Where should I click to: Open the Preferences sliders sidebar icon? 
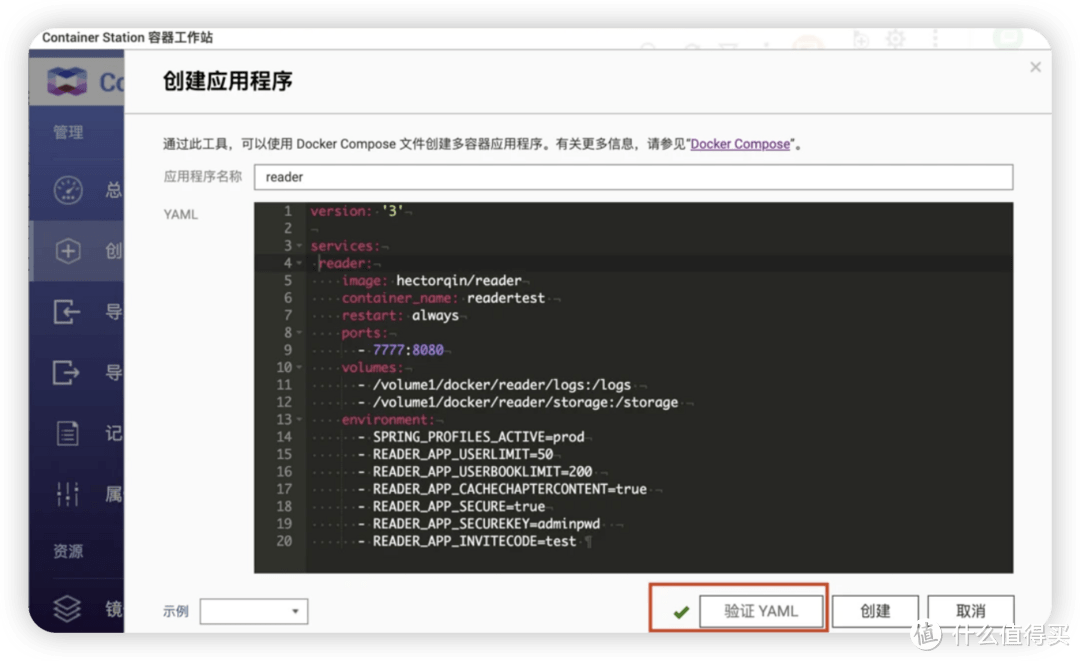[x=68, y=494]
